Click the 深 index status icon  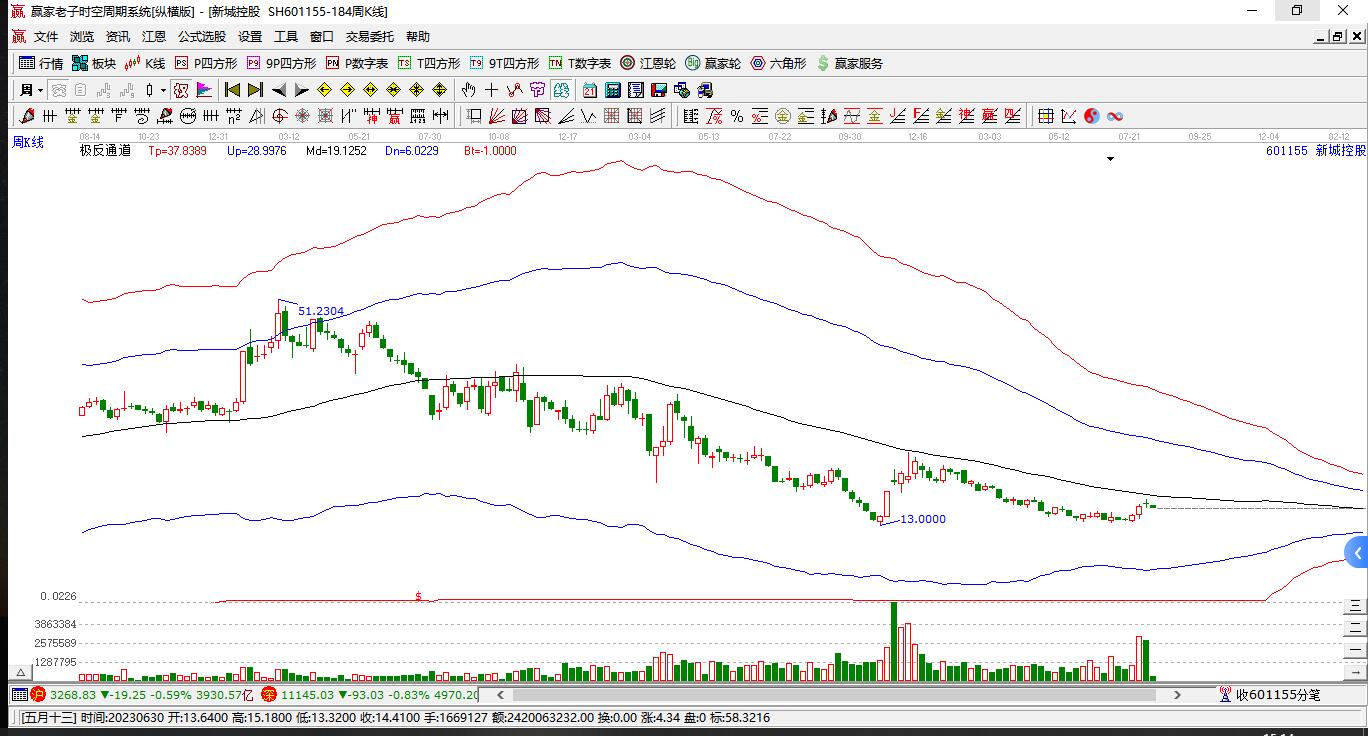tap(268, 694)
